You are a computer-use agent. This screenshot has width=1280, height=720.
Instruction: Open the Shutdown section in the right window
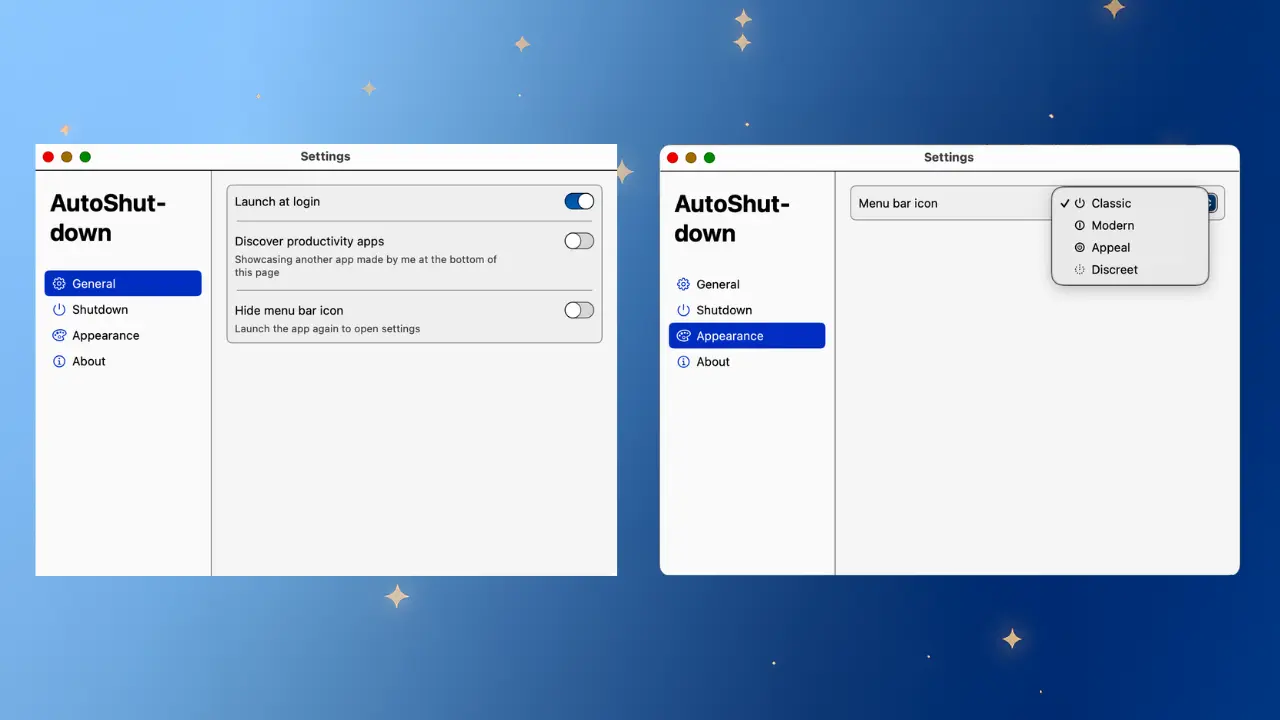coord(724,310)
